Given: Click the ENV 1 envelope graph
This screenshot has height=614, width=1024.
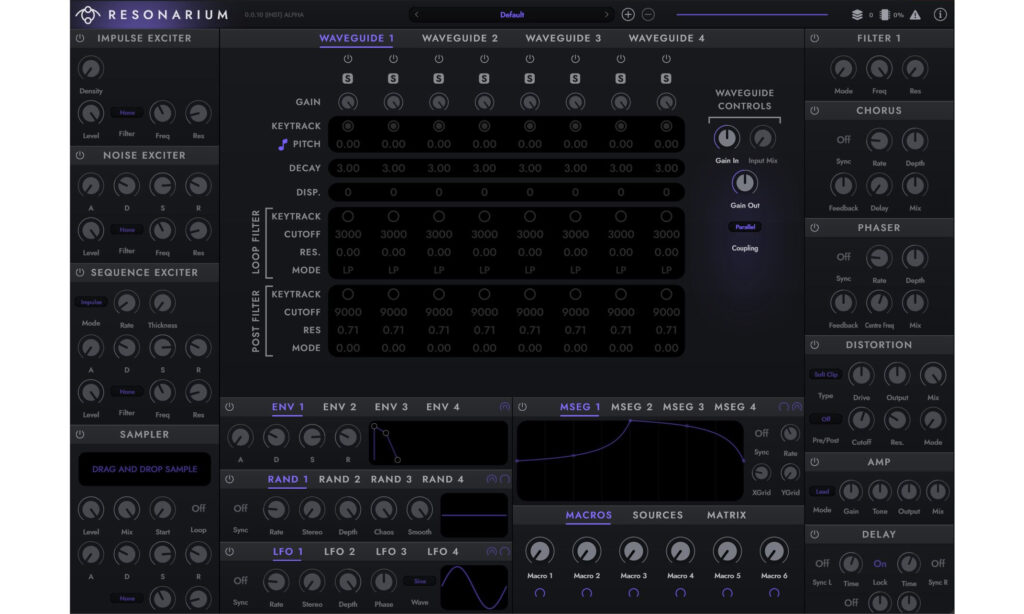Looking at the screenshot, I should pos(438,443).
